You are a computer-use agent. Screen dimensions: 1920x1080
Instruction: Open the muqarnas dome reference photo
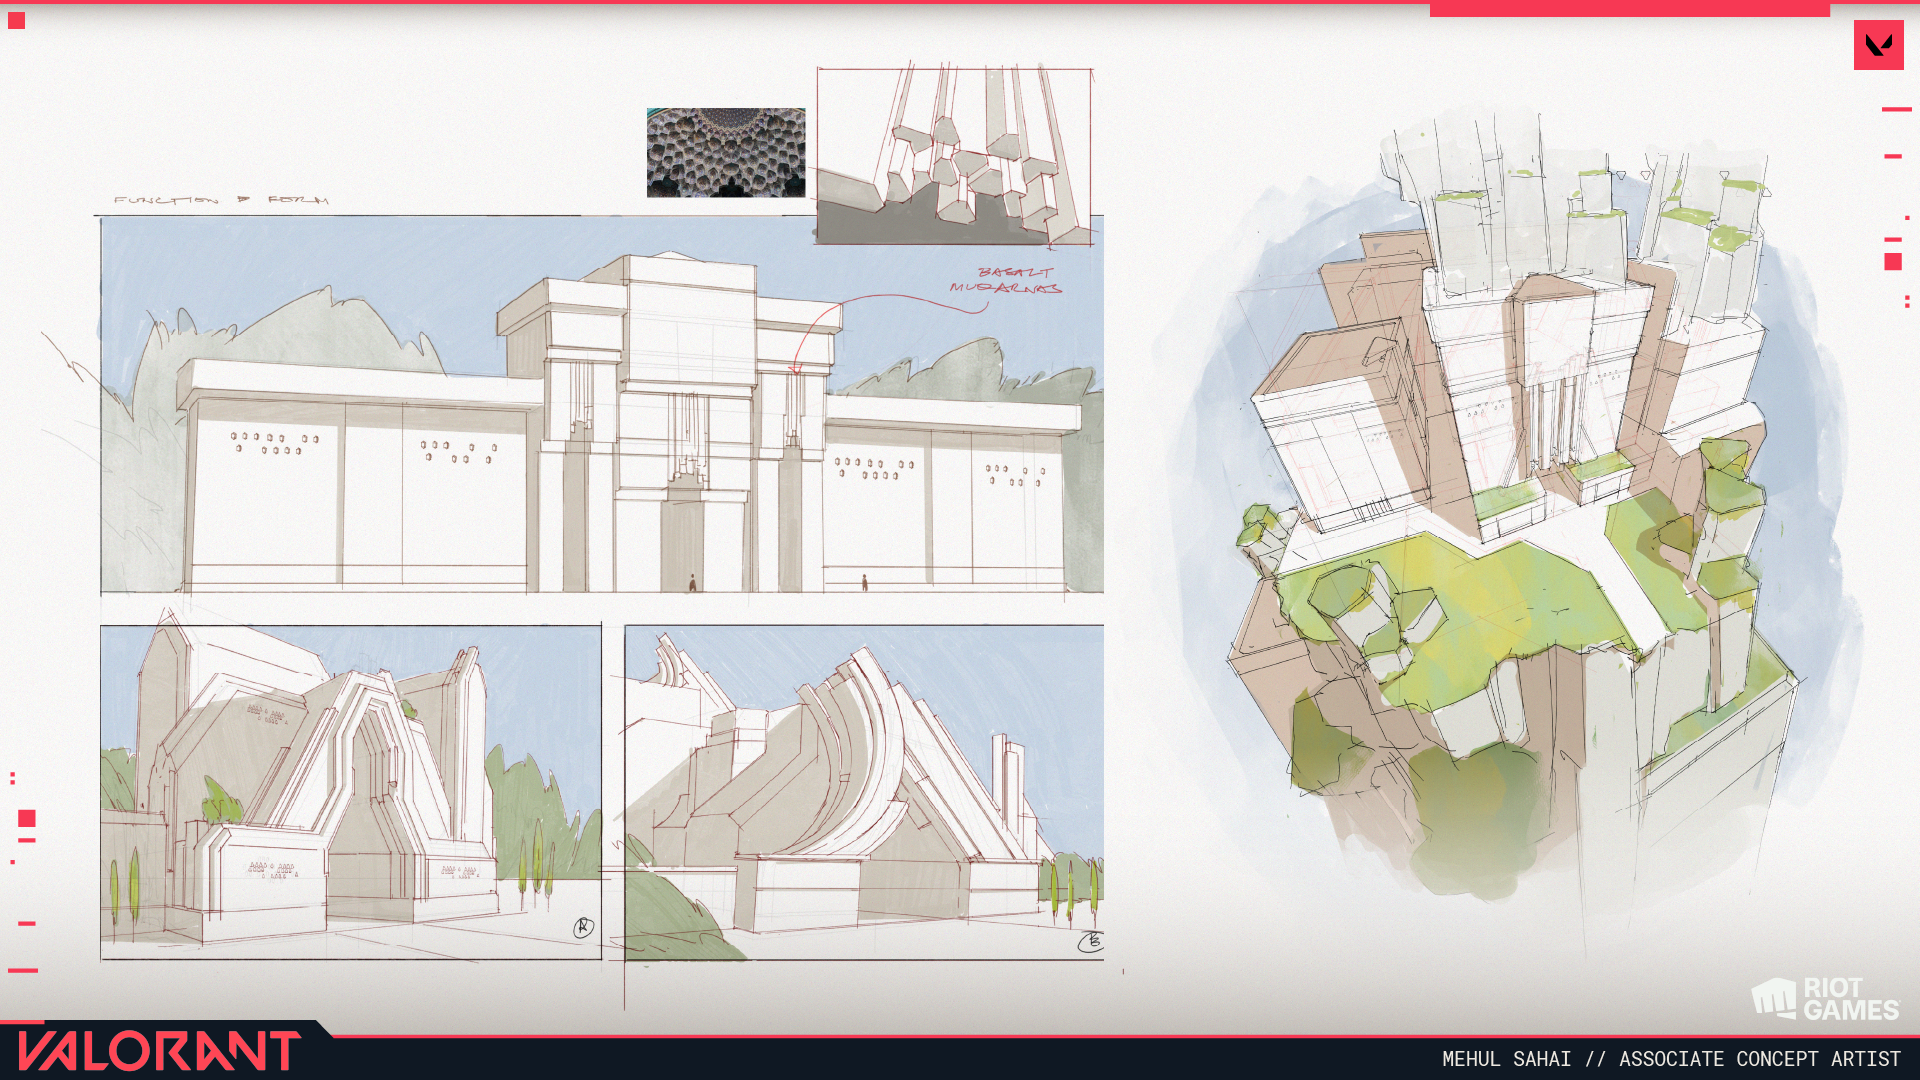(725, 152)
